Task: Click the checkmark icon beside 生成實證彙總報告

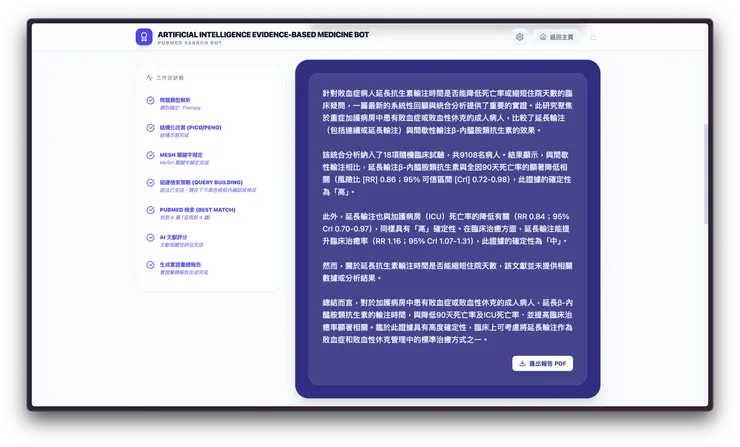Action: pyautogui.click(x=150, y=265)
